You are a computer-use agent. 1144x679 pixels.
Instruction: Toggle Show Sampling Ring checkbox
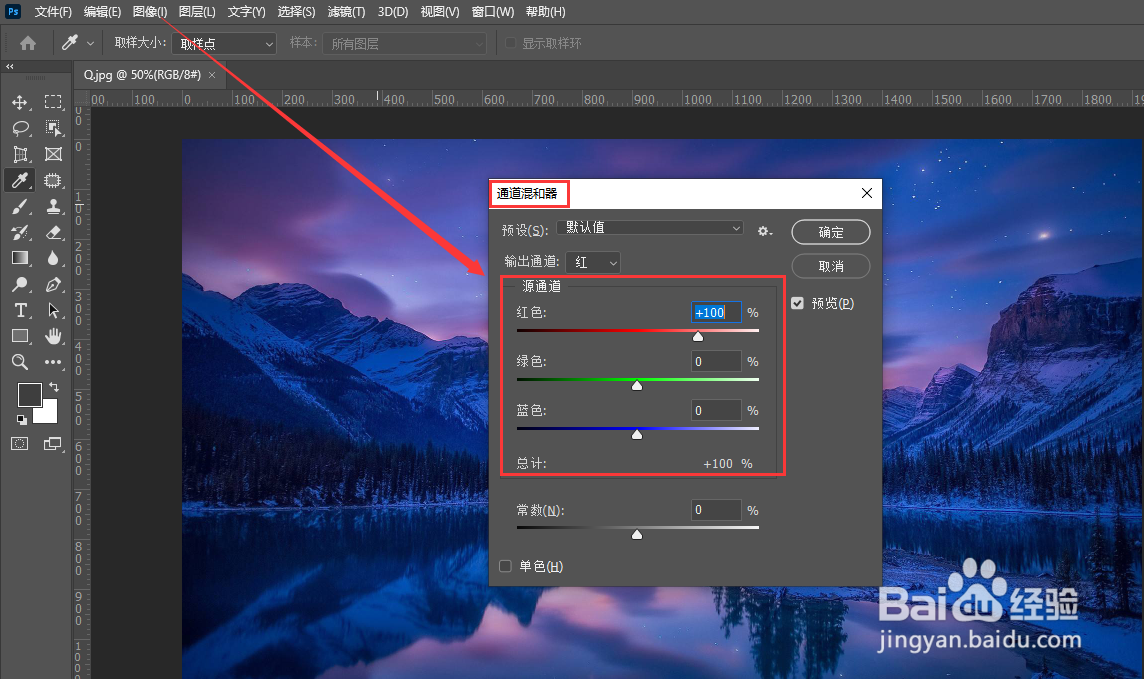[511, 44]
